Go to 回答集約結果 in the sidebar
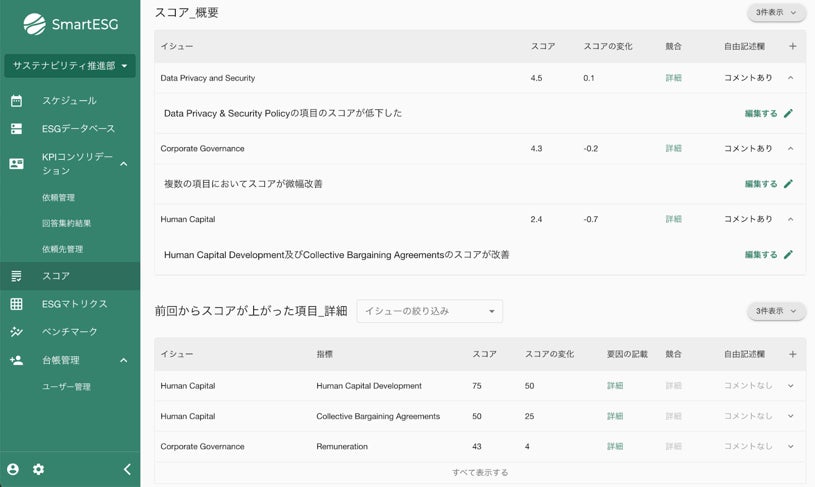Screen dimensions: 815x487 click(x=66, y=223)
